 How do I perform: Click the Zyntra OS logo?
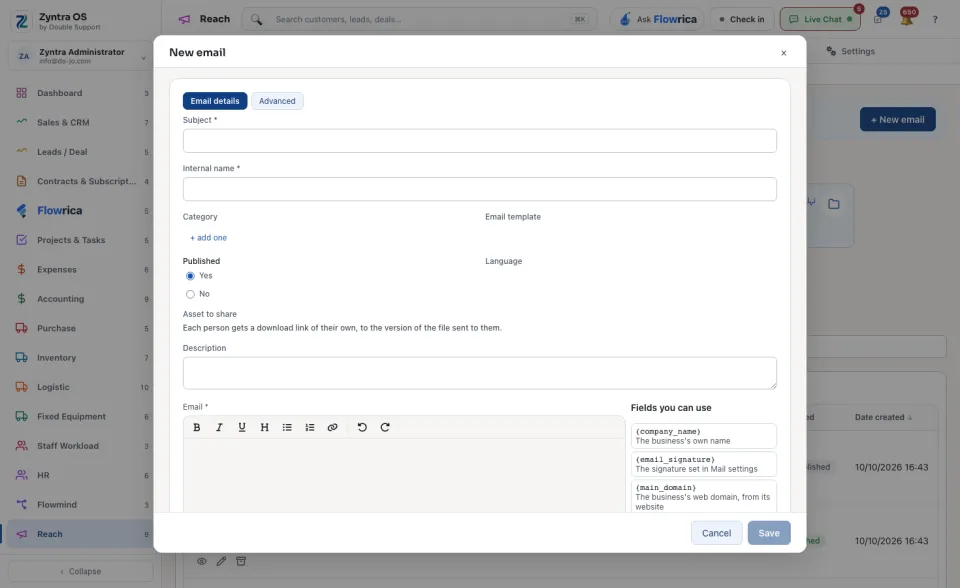point(22,21)
